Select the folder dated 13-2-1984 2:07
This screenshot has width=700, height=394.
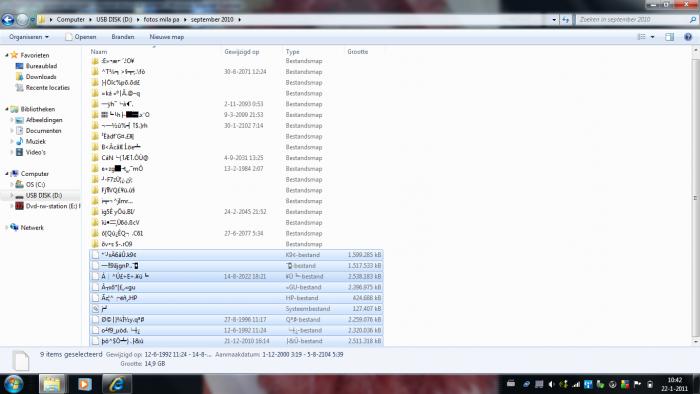(x=236, y=169)
